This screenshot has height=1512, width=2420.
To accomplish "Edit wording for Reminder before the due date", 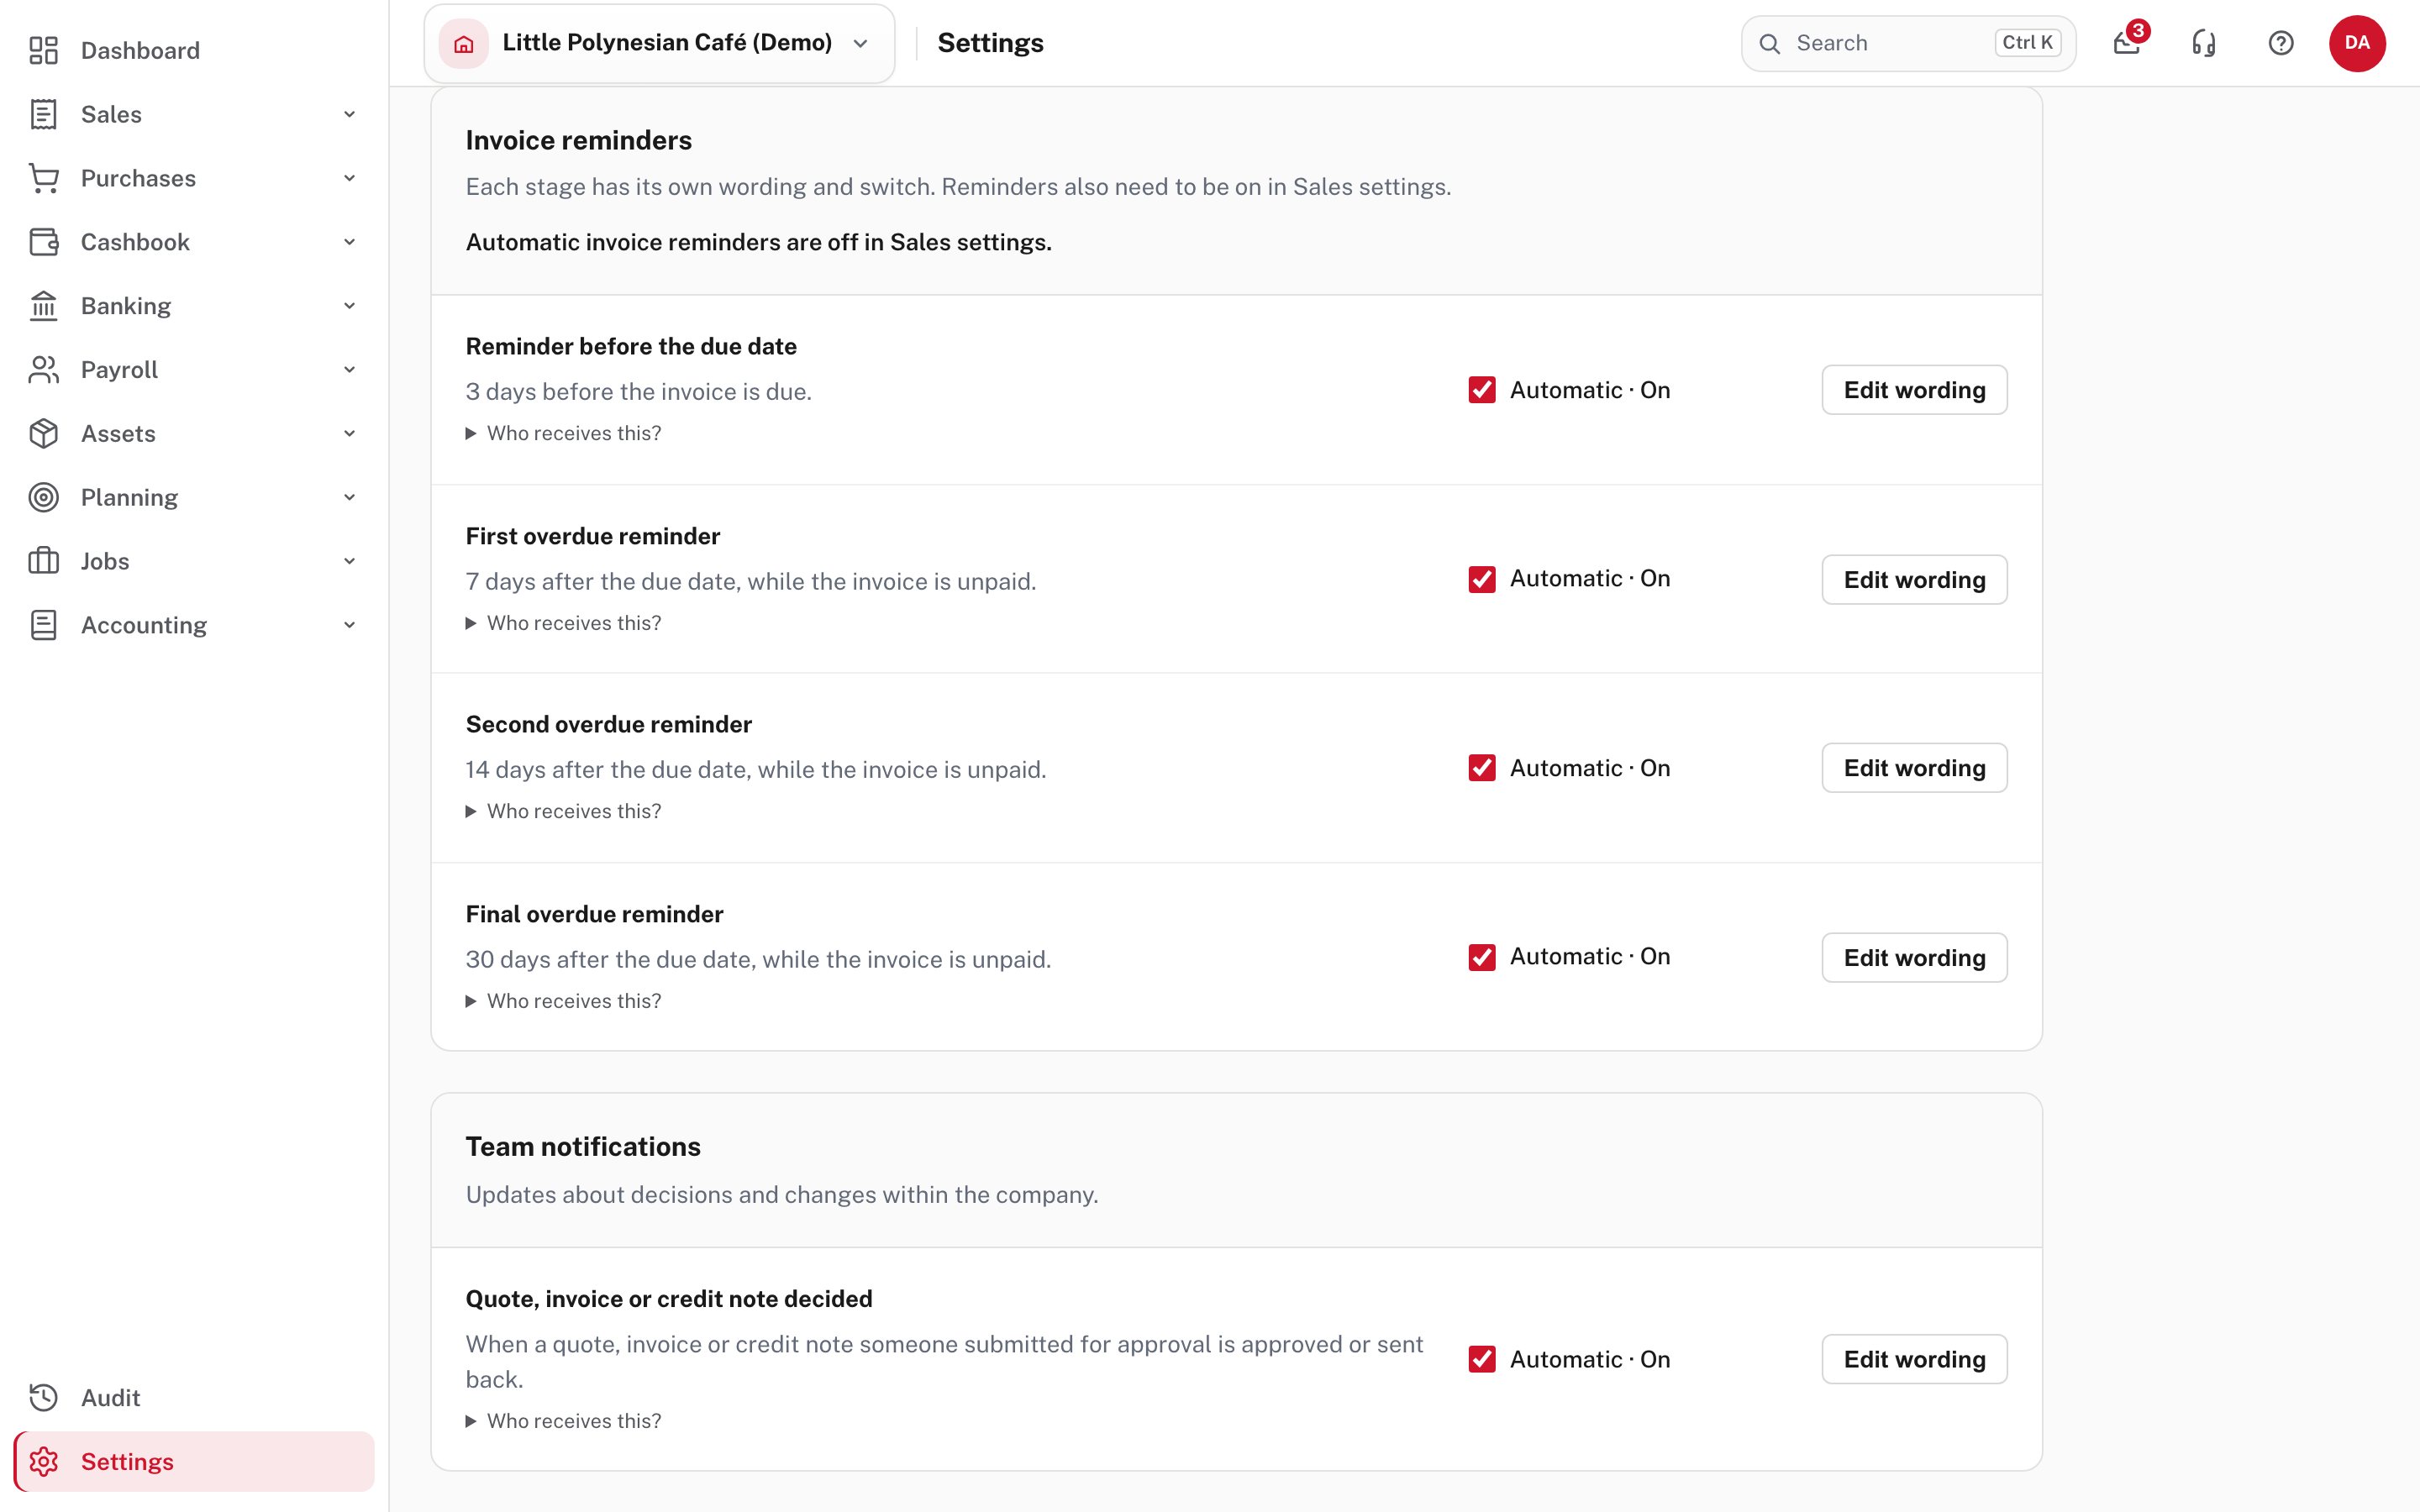I will click(1914, 390).
